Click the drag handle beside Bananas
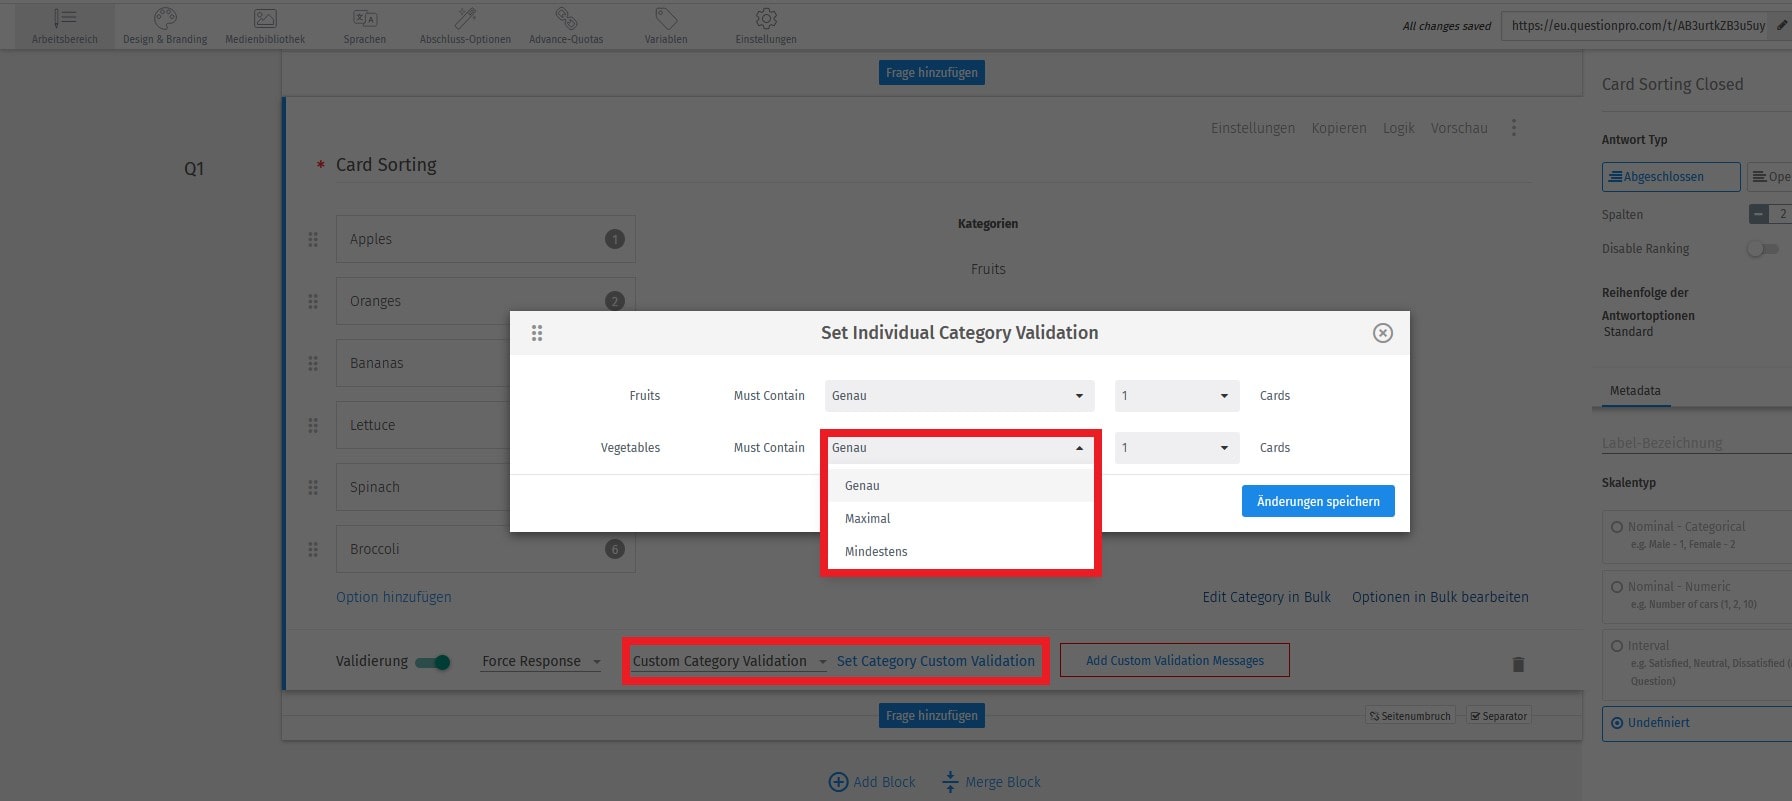Screen dimensions: 1792x801 point(313,363)
